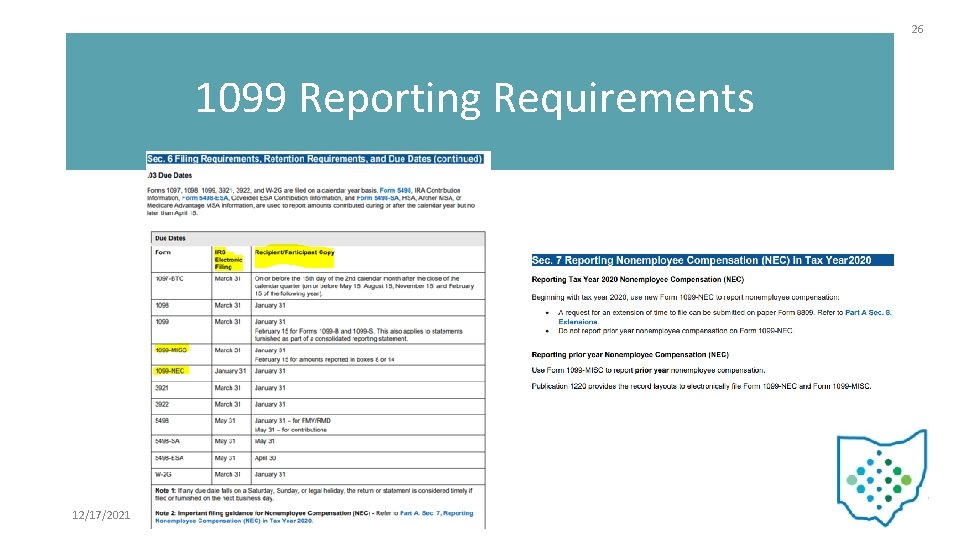
Task: Click 'January 31' recipient copy in W-2G row
Action: (x=270, y=474)
